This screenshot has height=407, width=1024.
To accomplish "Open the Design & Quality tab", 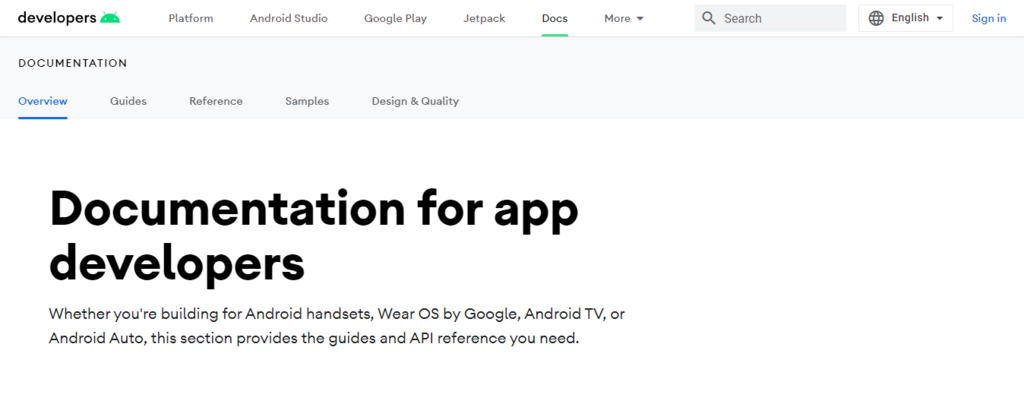I will [415, 101].
